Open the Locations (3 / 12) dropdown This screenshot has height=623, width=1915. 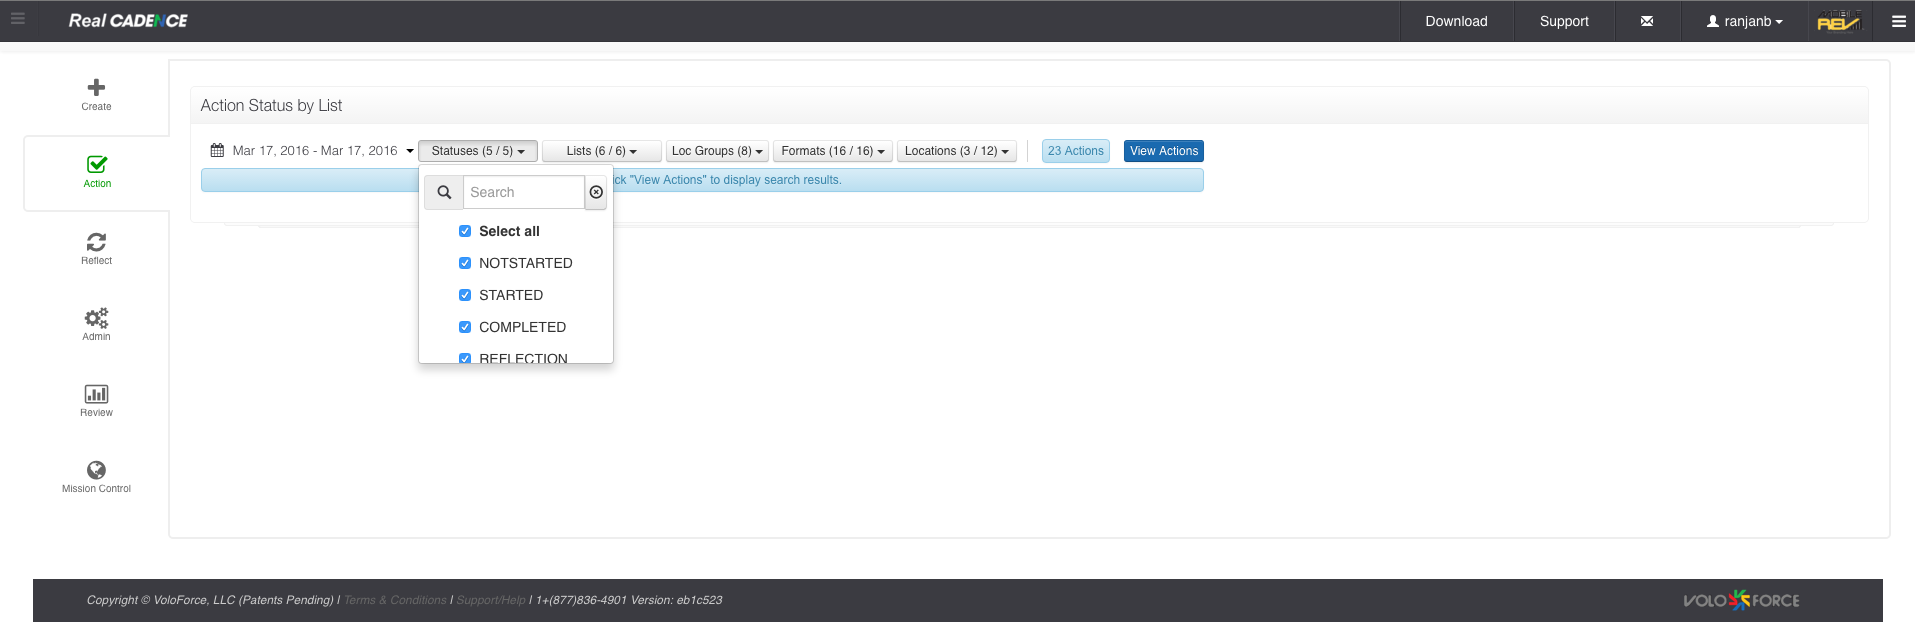point(956,151)
